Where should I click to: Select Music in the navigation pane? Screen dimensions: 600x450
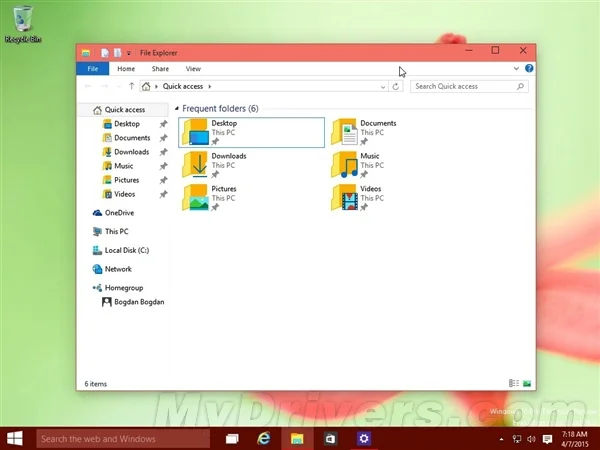click(x=123, y=166)
